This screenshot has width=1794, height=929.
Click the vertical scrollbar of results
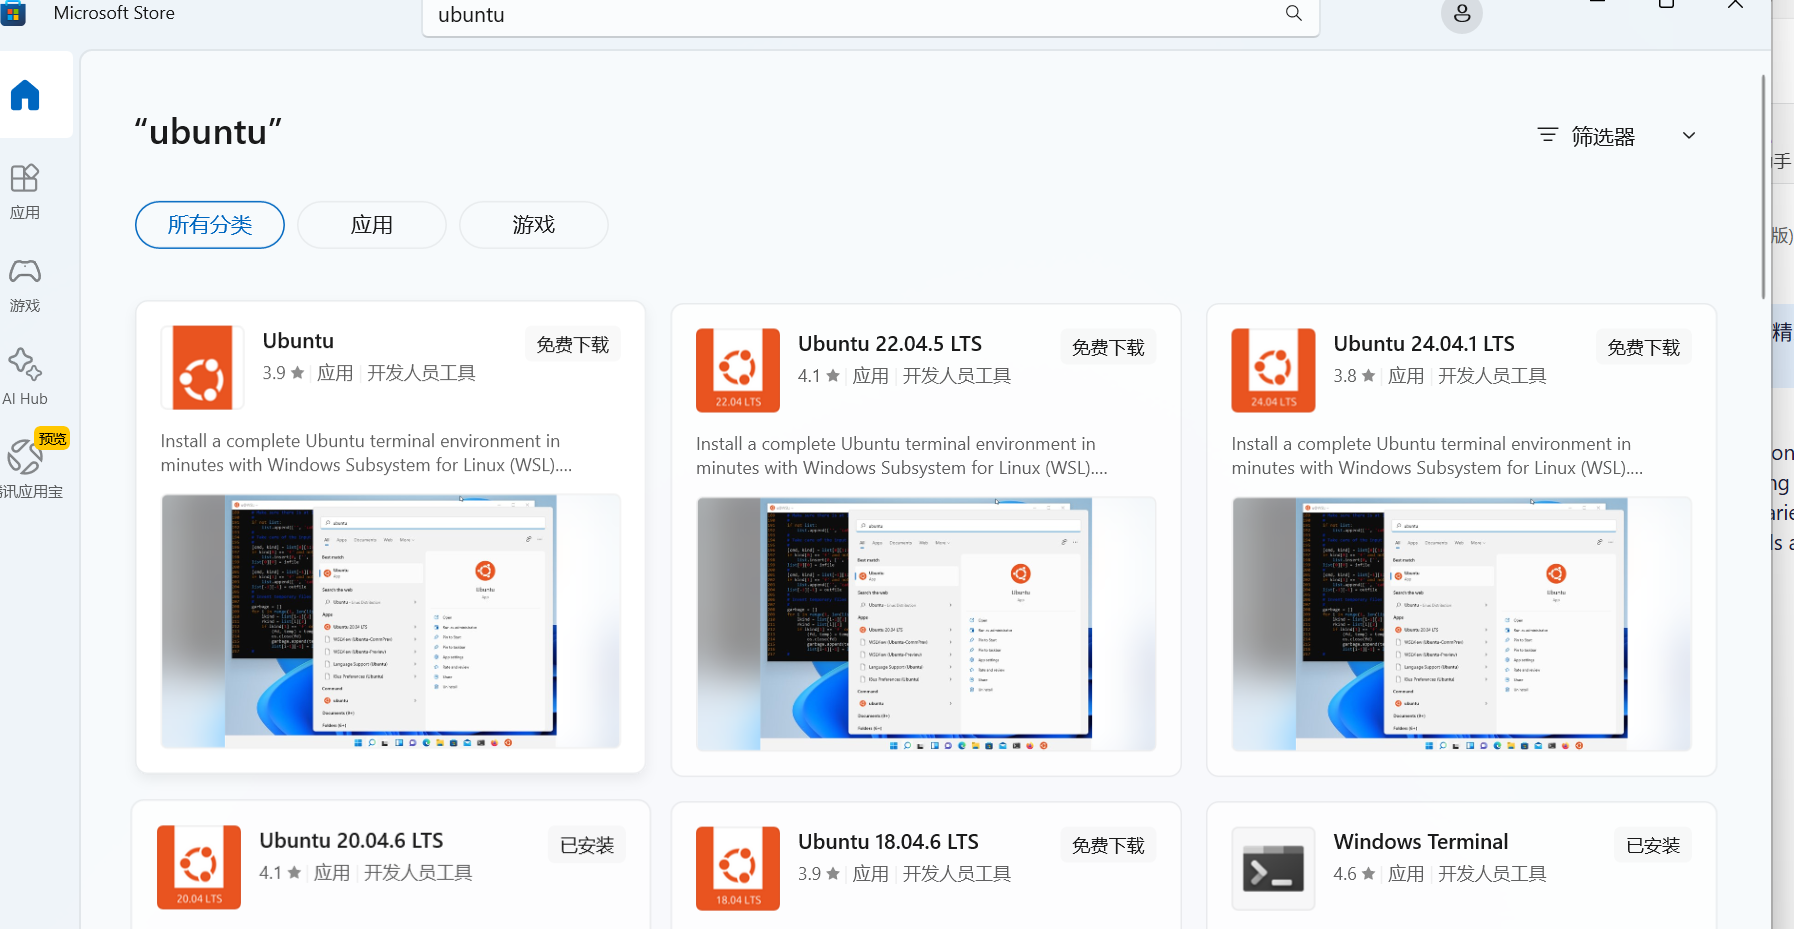tap(1763, 187)
